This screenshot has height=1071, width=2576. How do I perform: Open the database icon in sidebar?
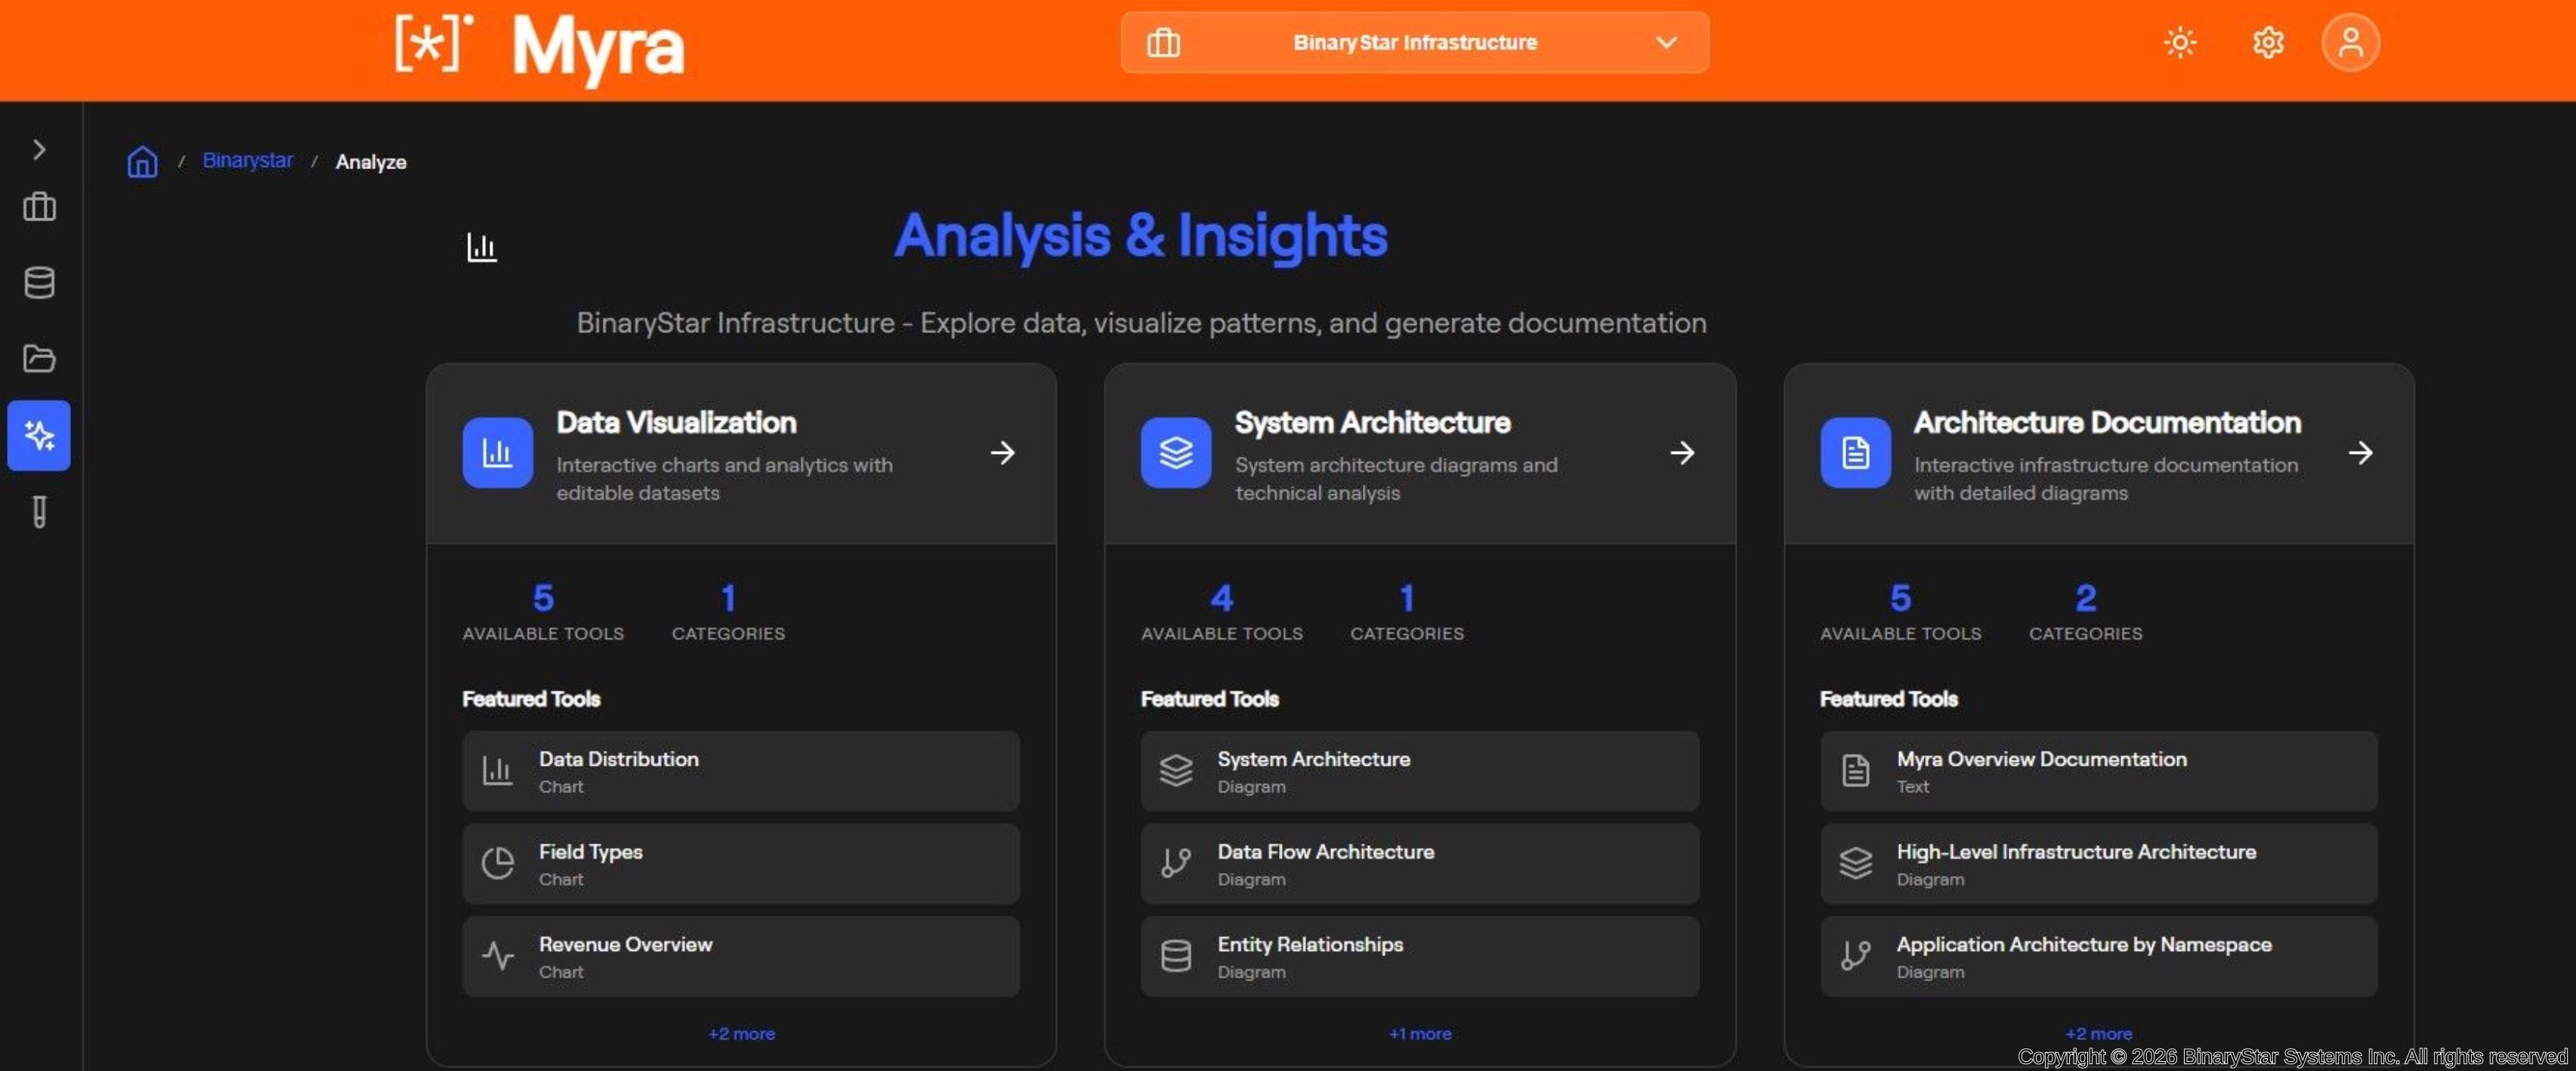click(x=39, y=283)
